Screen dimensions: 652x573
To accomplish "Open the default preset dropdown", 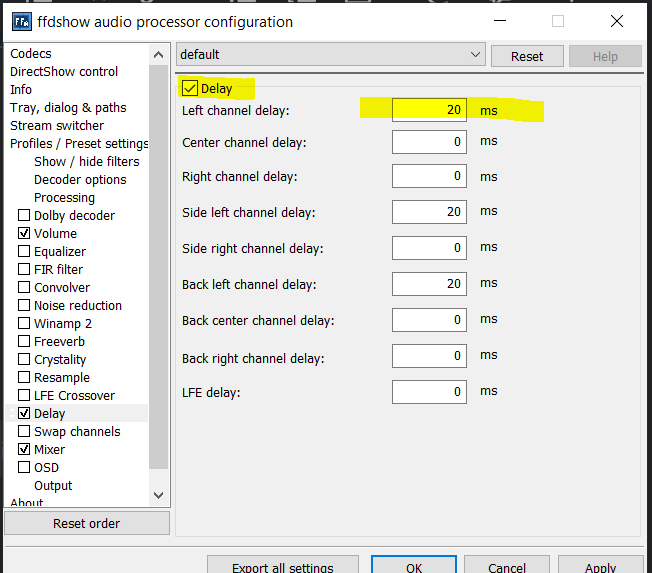I will (x=331, y=54).
